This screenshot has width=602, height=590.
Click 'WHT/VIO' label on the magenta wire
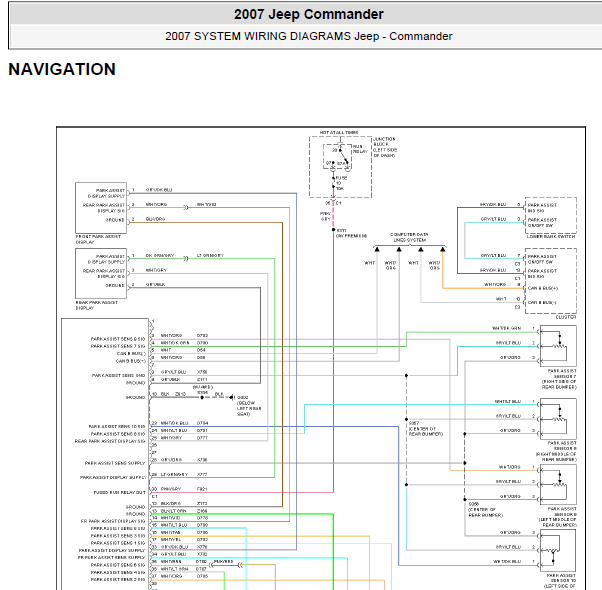click(207, 205)
